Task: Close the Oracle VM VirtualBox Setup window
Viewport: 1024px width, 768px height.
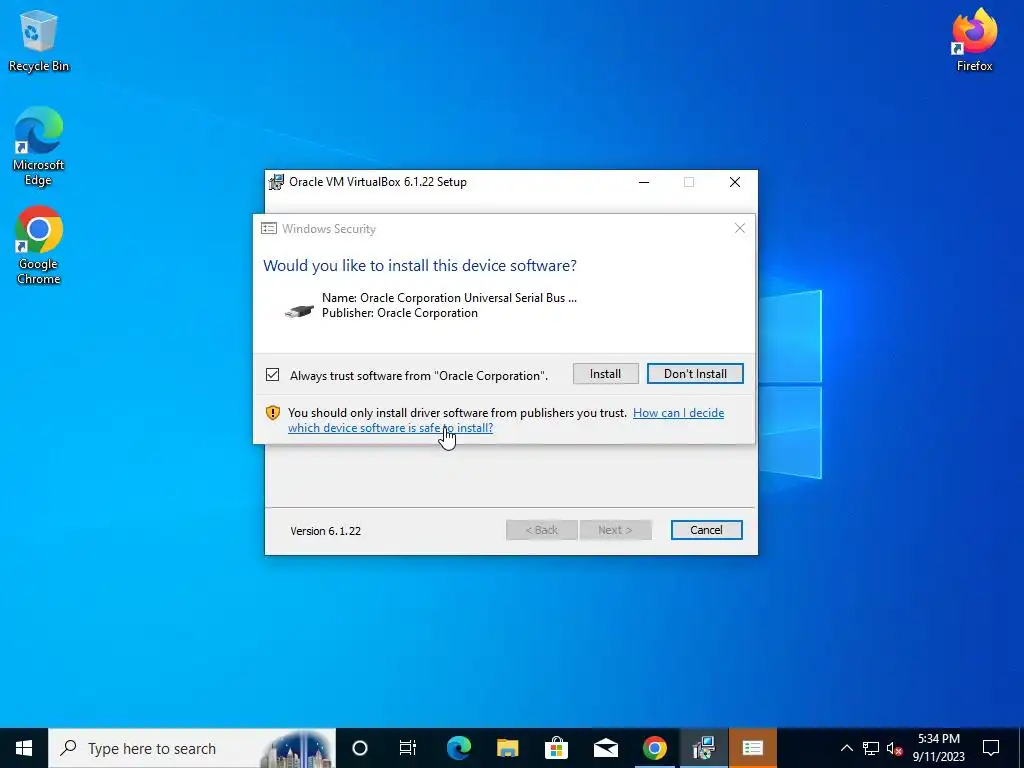Action: coord(735,182)
